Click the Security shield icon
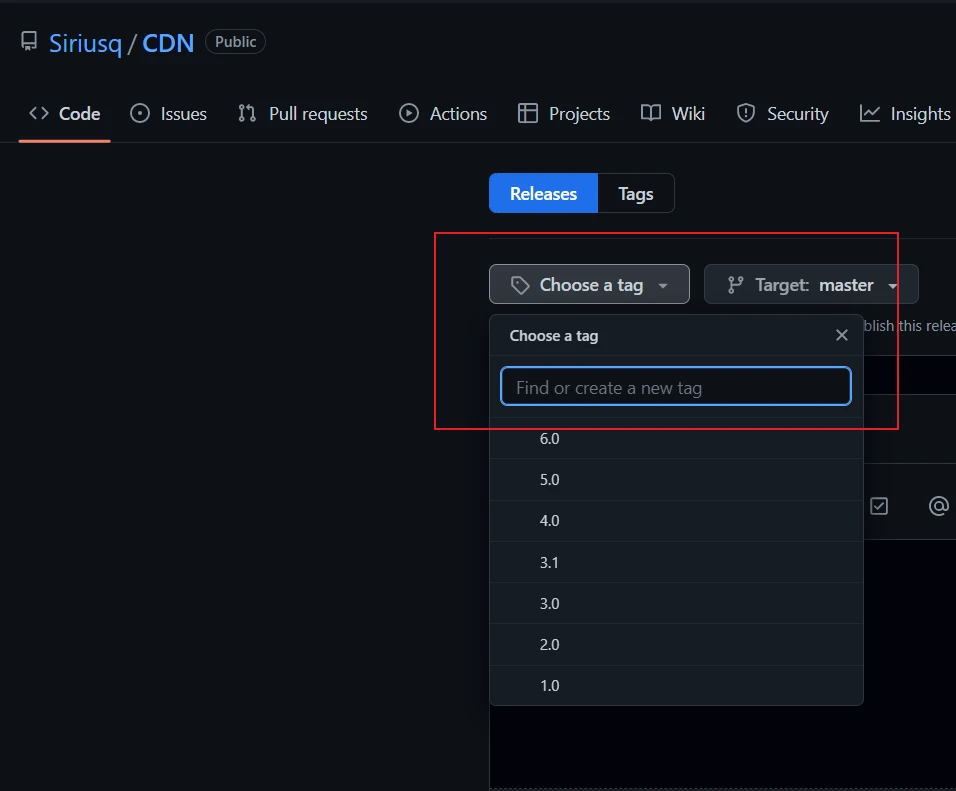Viewport: 956px width, 791px height. coord(746,113)
